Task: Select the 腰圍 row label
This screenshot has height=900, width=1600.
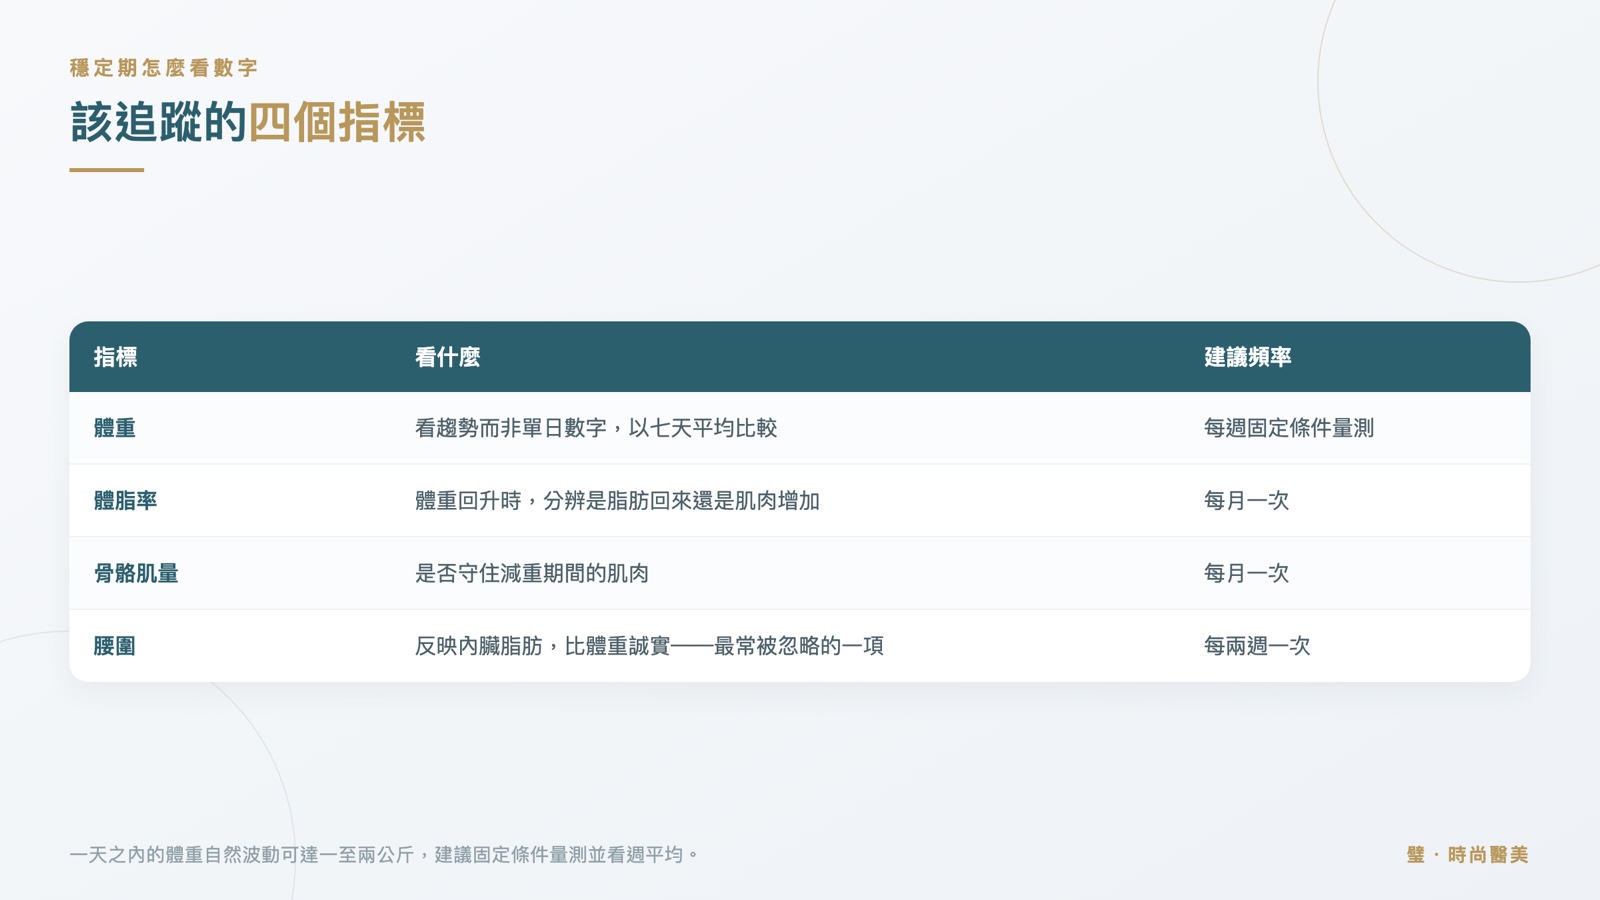Action: (x=114, y=646)
